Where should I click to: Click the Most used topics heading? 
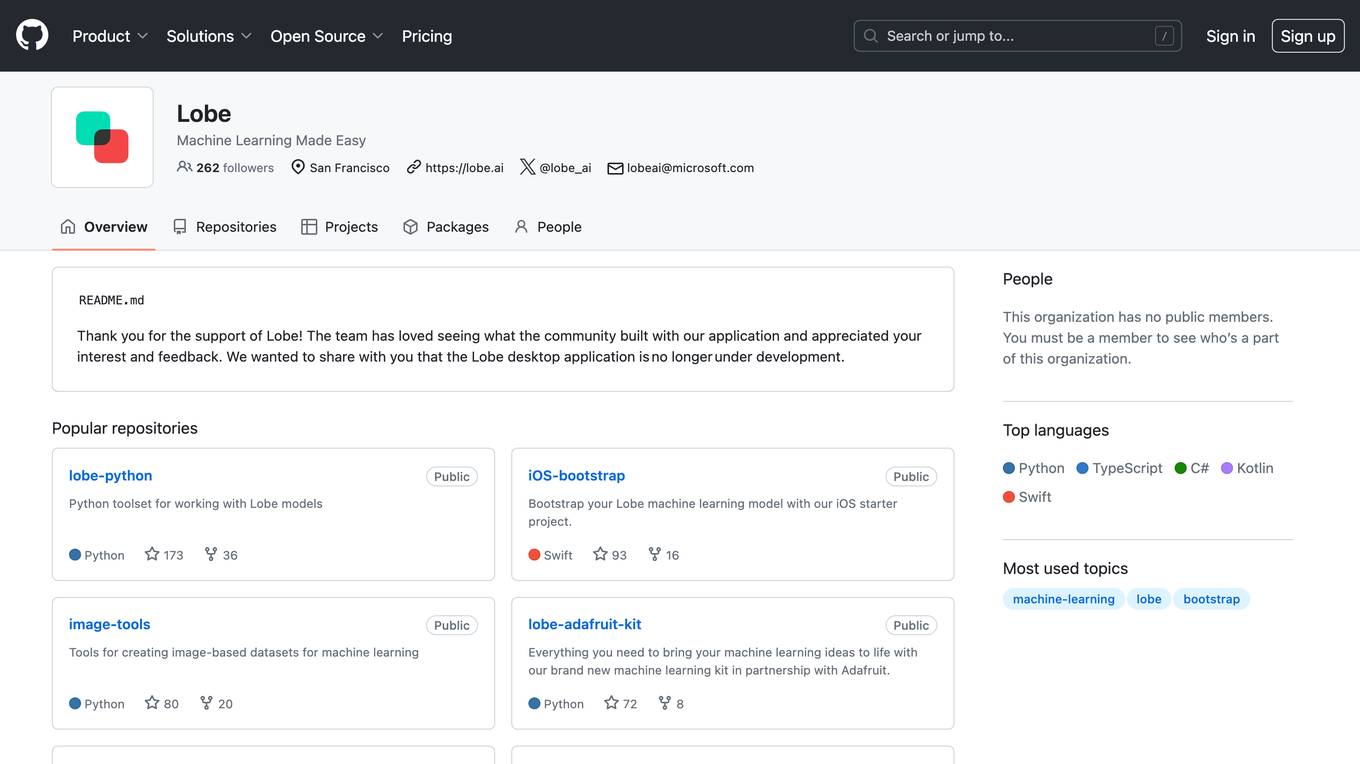[1065, 568]
